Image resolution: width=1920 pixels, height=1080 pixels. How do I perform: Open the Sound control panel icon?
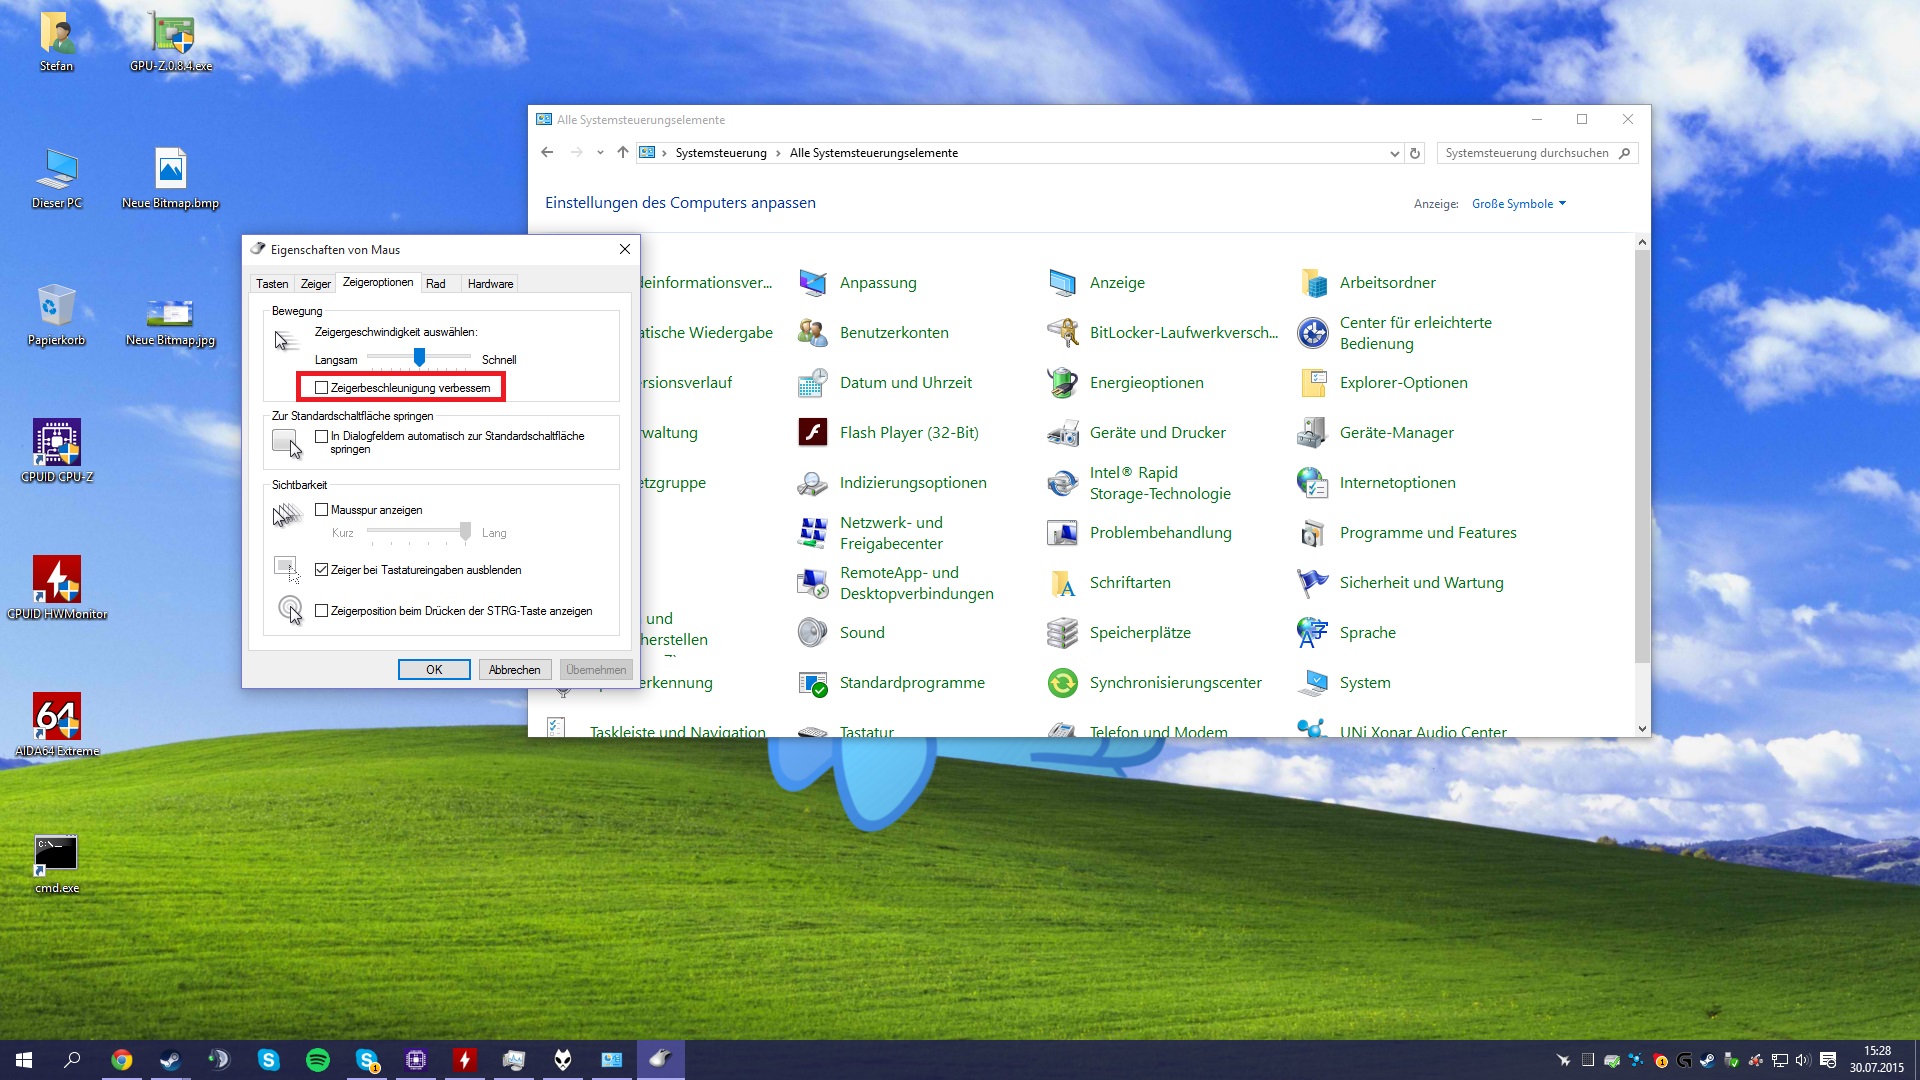click(x=812, y=633)
